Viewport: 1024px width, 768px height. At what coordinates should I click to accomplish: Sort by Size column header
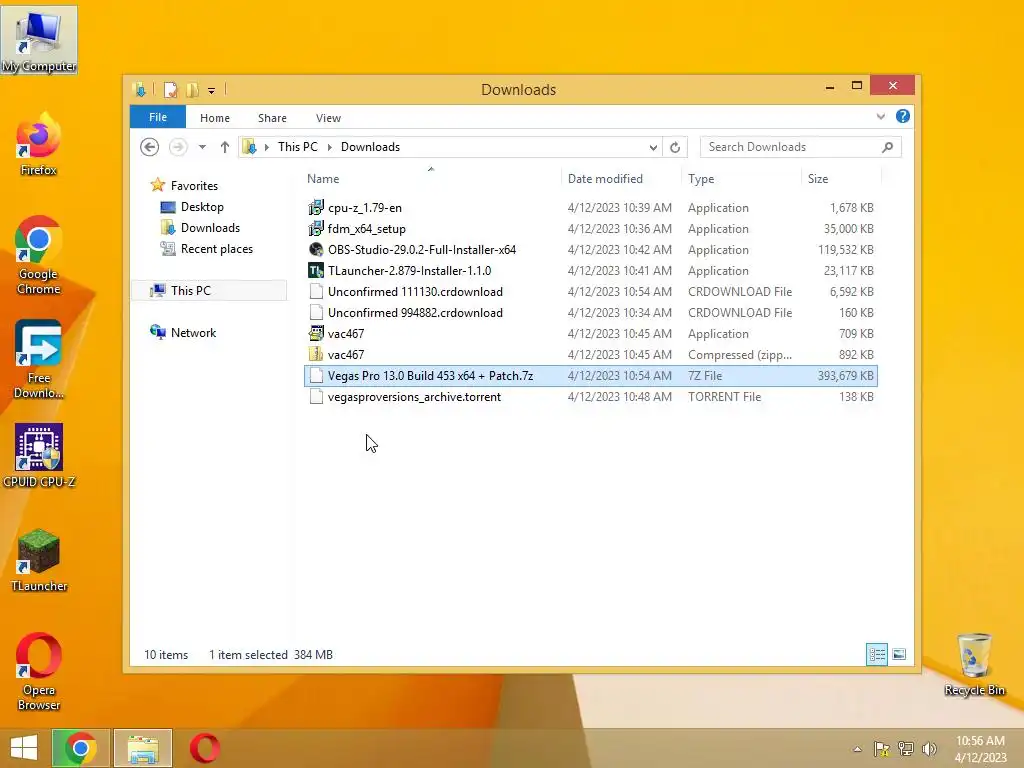pos(818,179)
